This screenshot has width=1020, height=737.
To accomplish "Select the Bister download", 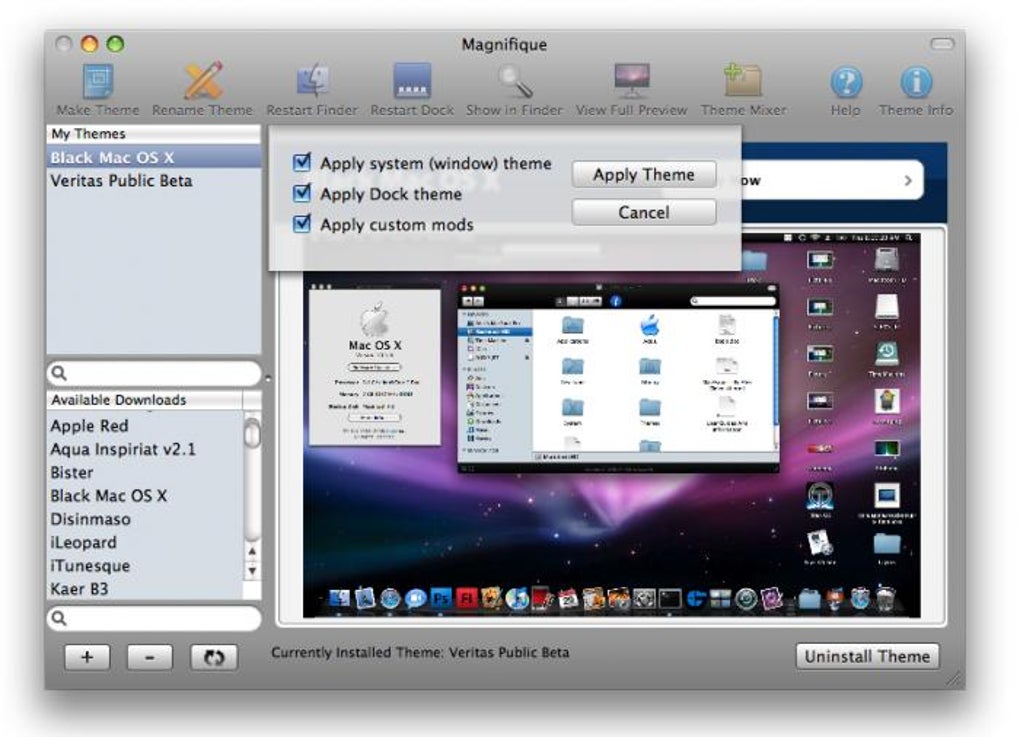I will (x=144, y=473).
